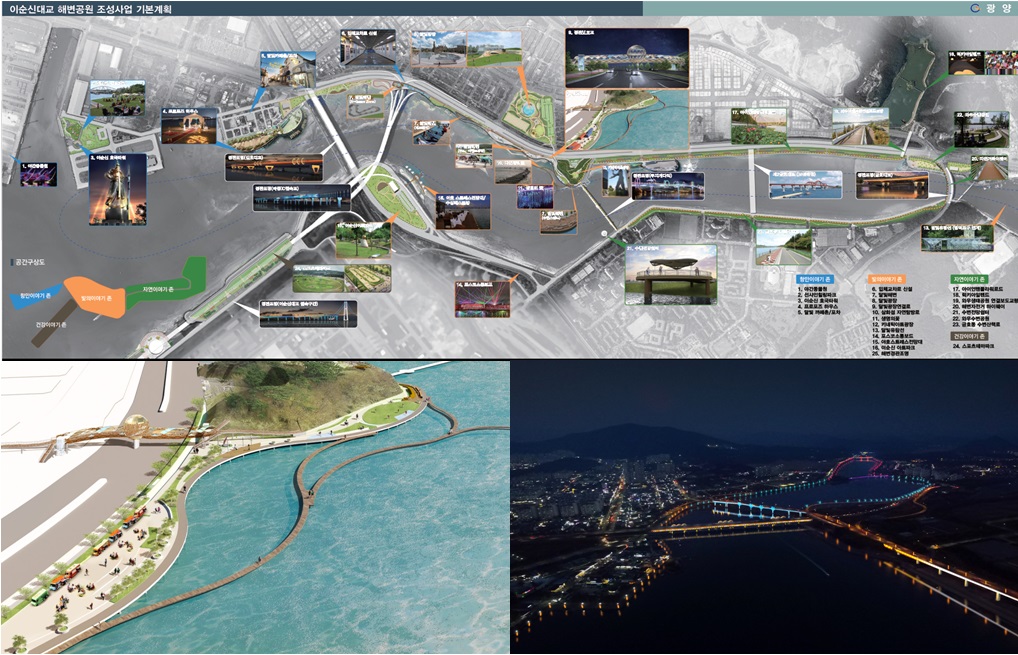Select legend entry 22. 와우수변공원
Viewport: 1018px width, 655px height.
tap(971, 319)
